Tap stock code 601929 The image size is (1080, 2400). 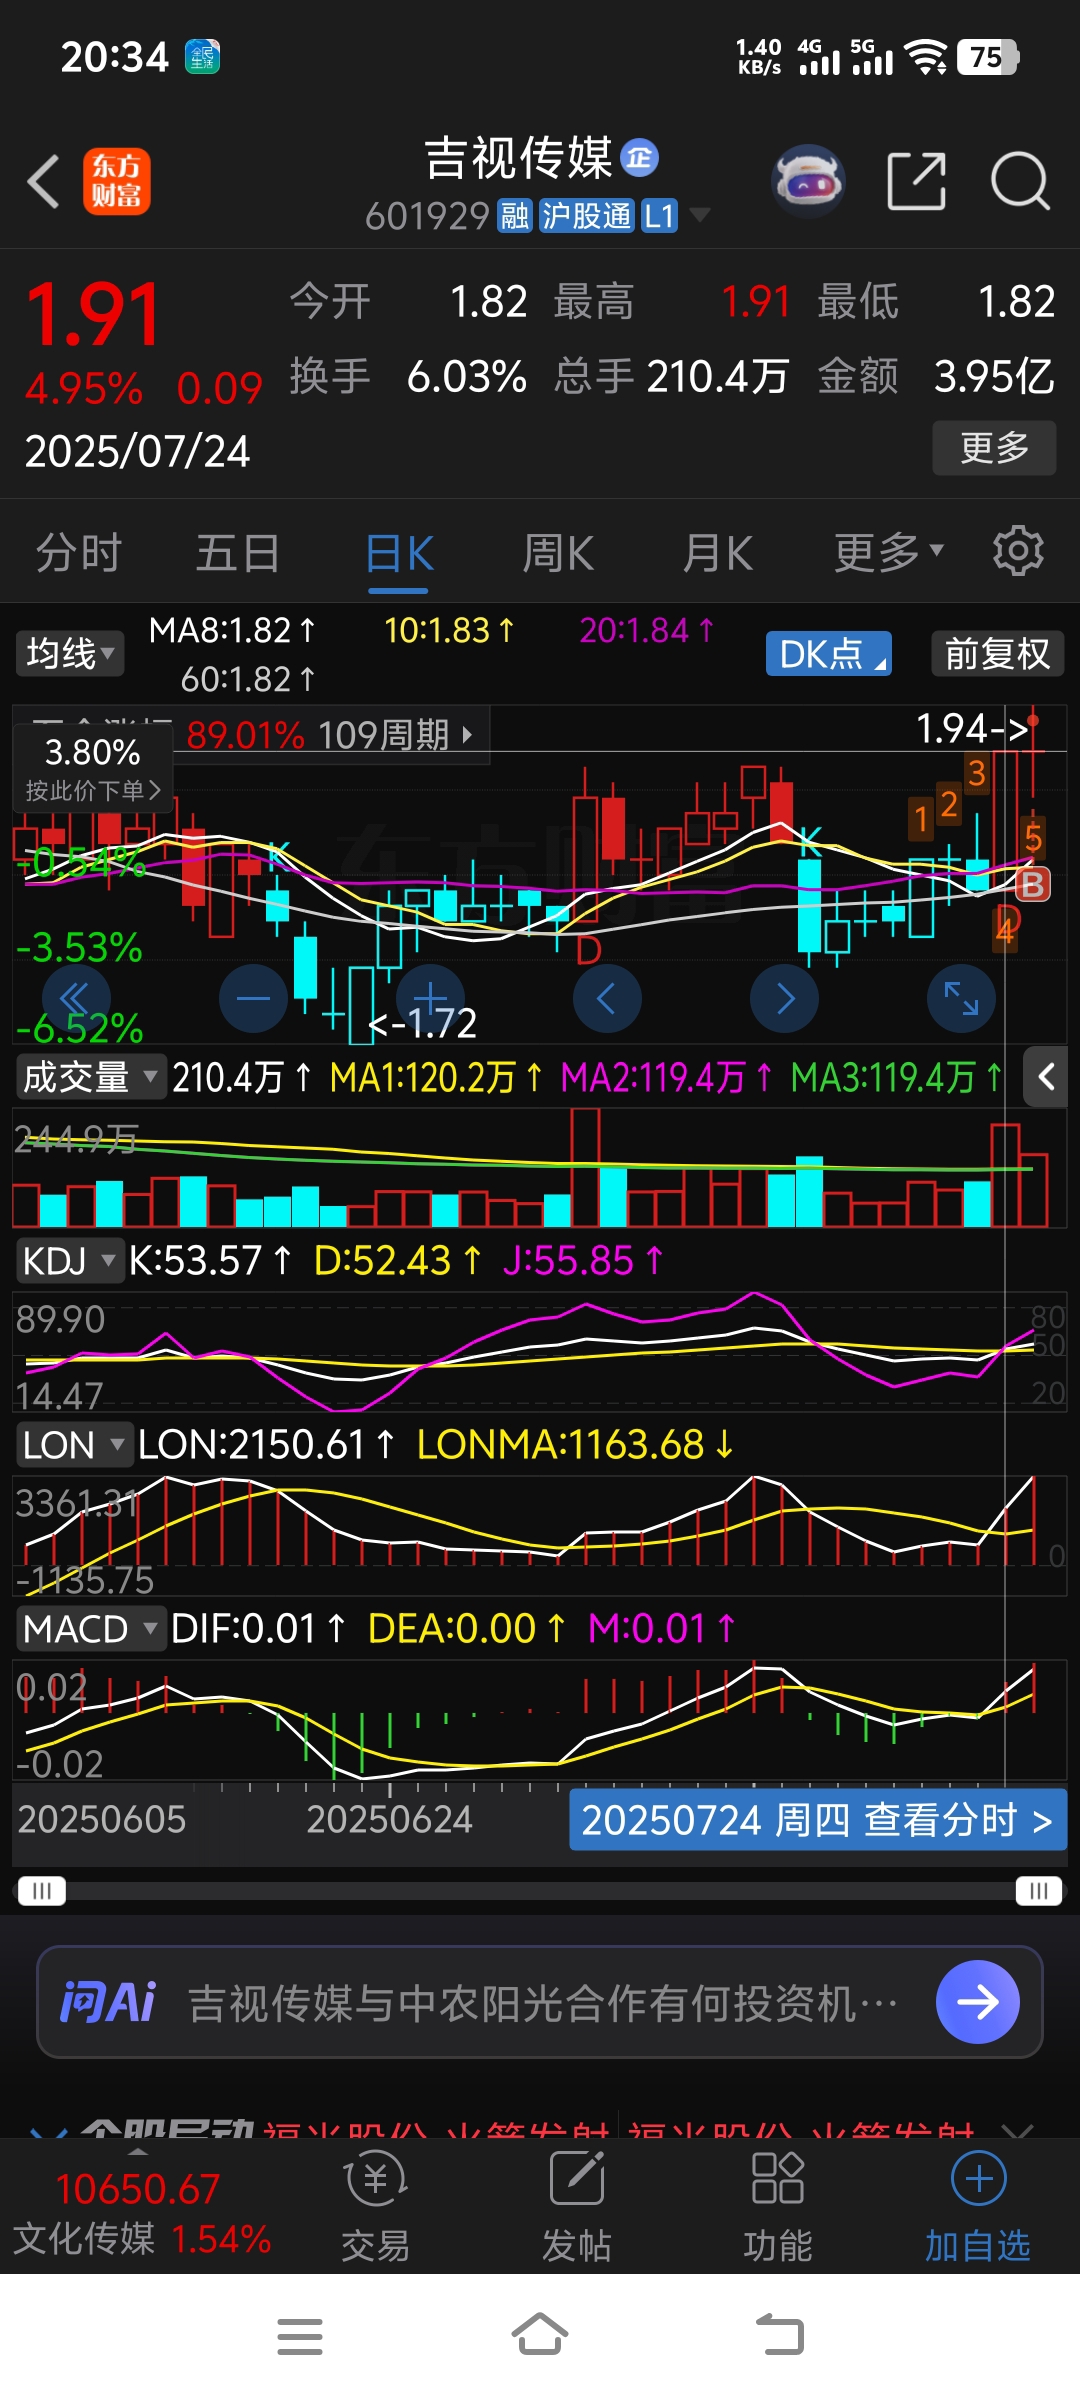click(x=427, y=216)
